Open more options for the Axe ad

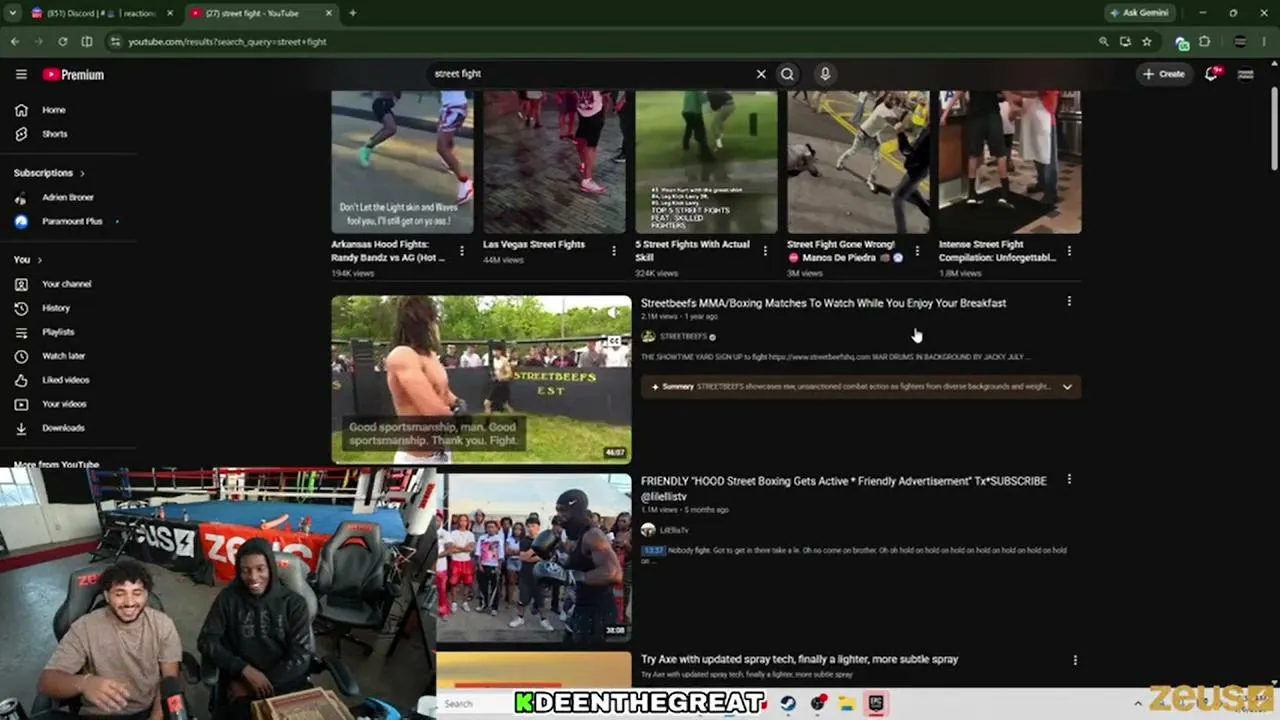click(1075, 660)
